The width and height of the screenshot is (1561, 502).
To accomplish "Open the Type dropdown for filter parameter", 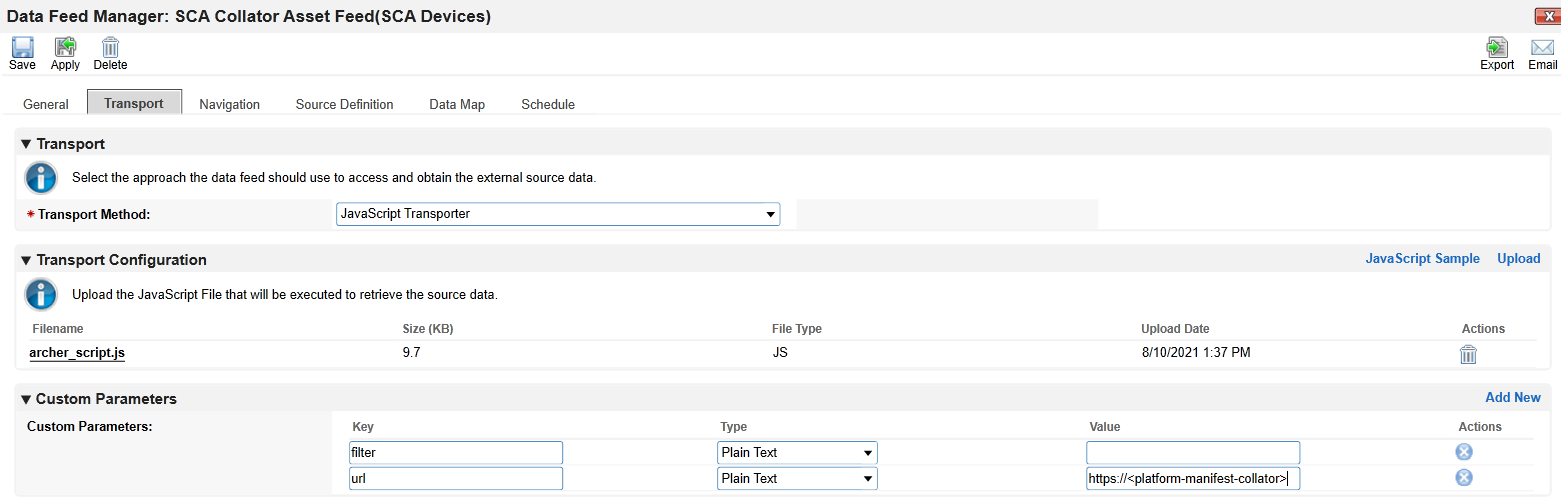I will point(797,452).
